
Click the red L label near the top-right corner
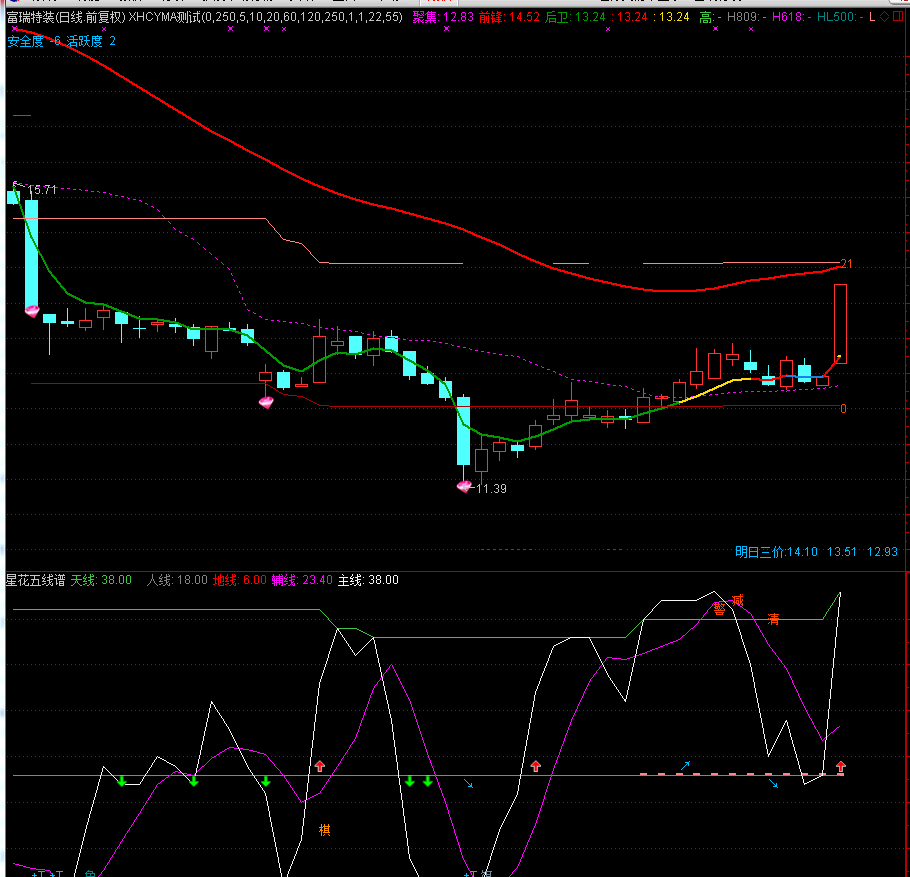[872, 17]
